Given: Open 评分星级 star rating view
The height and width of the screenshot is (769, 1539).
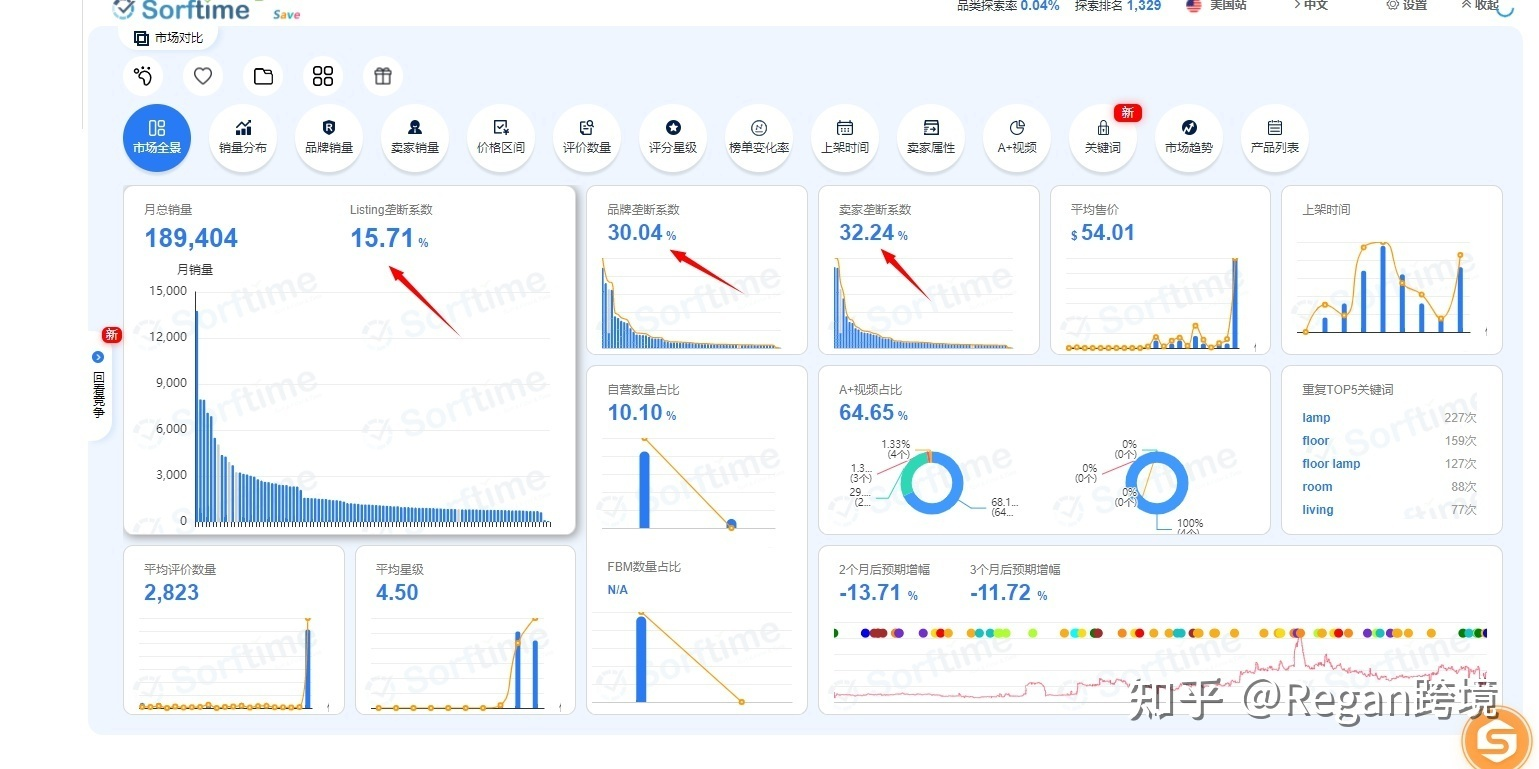Looking at the screenshot, I should pyautogui.click(x=673, y=137).
